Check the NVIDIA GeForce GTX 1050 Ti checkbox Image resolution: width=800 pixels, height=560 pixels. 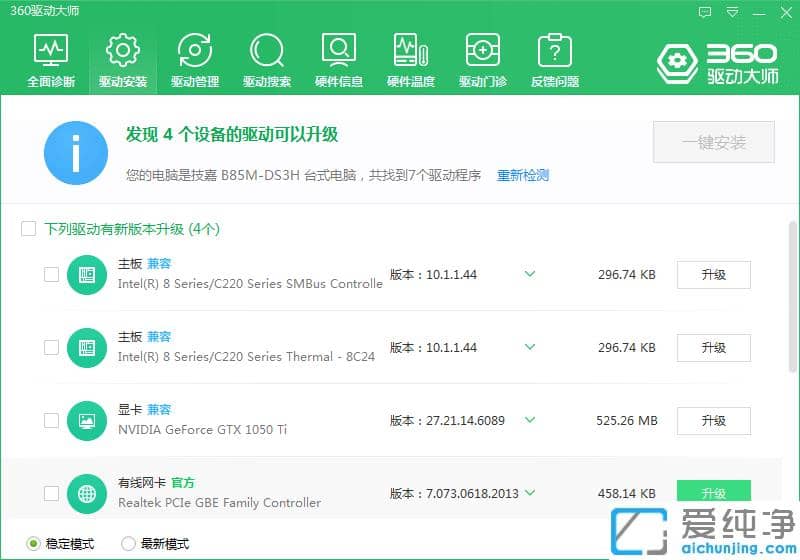coord(52,420)
